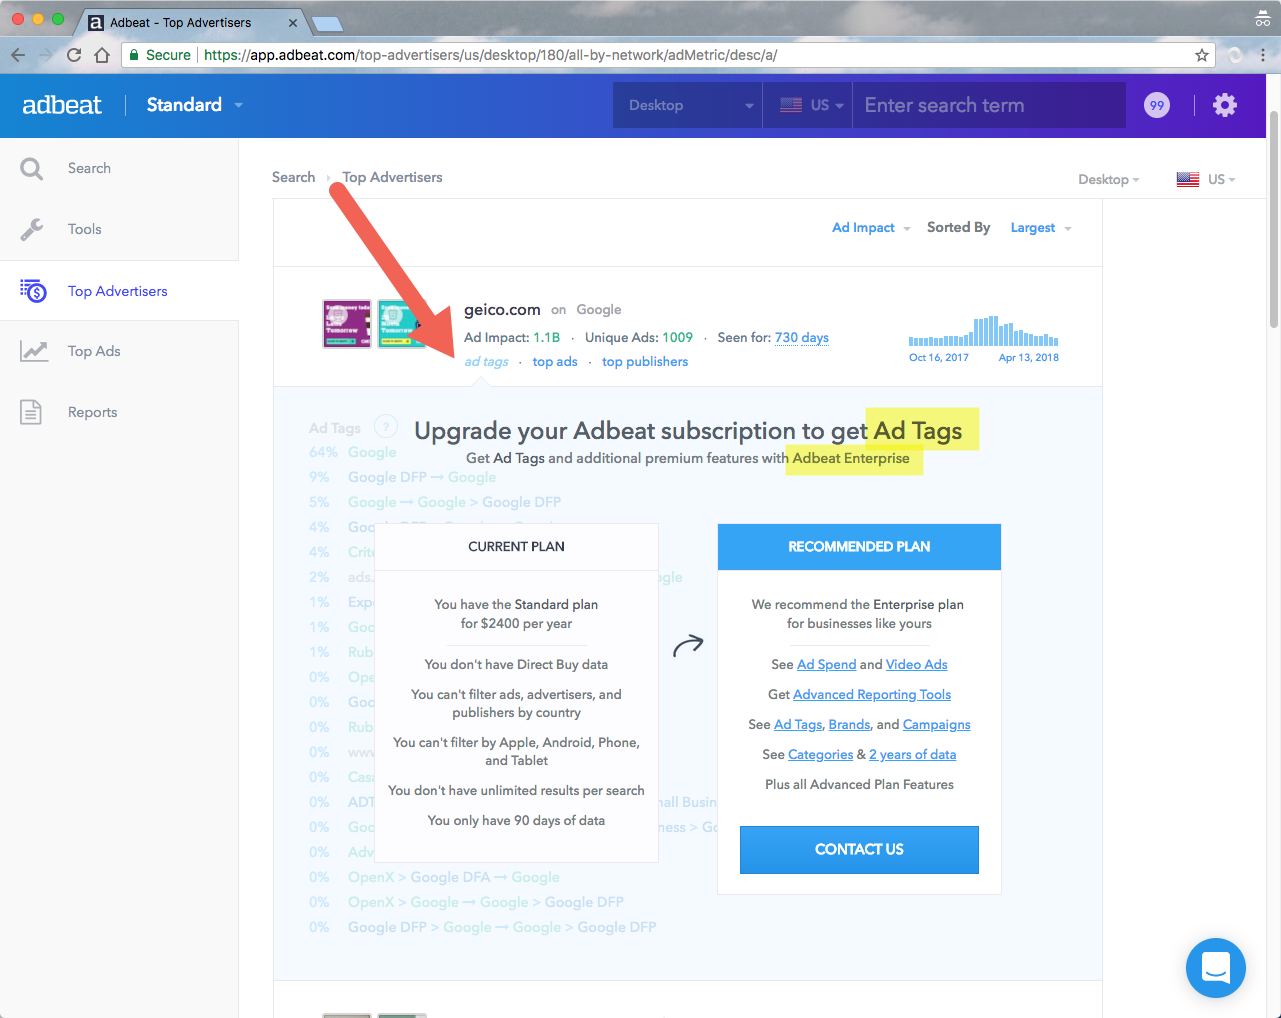Open the chat bubble widget
This screenshot has width=1281, height=1018.
pyautogui.click(x=1216, y=968)
